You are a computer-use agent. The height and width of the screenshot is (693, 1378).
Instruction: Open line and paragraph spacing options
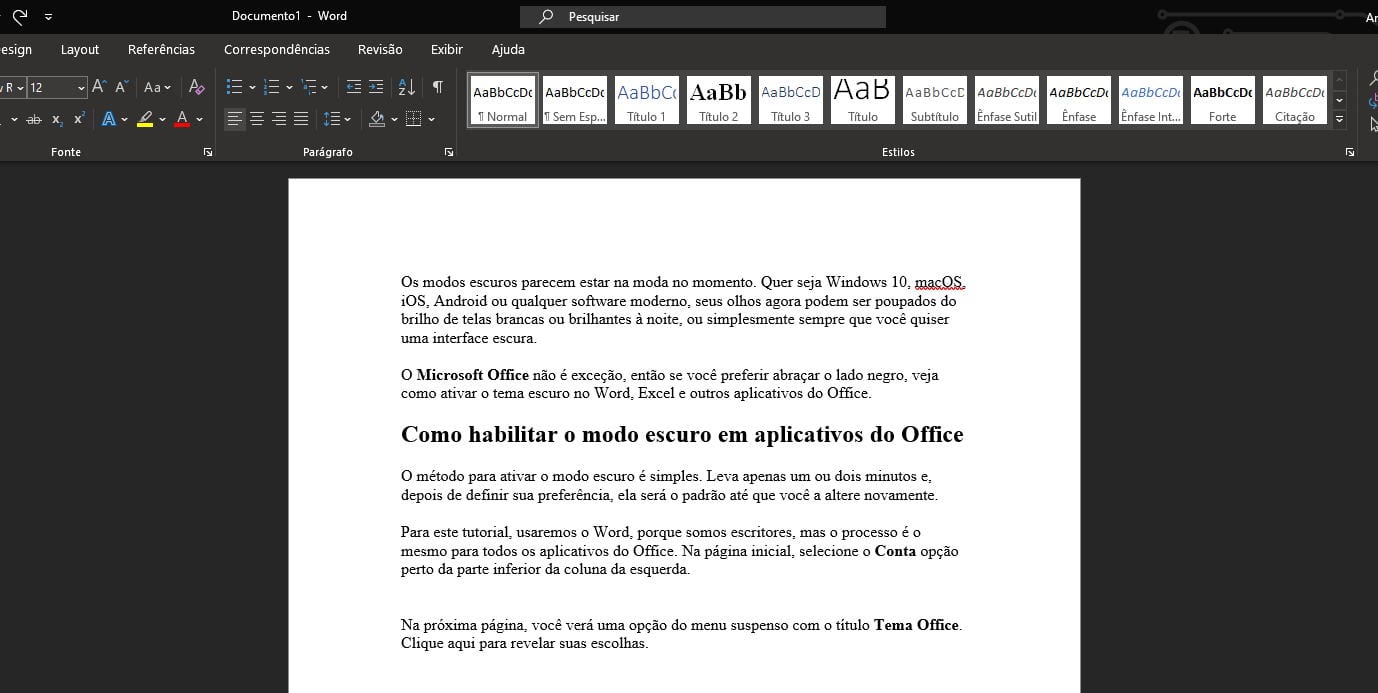tap(337, 119)
